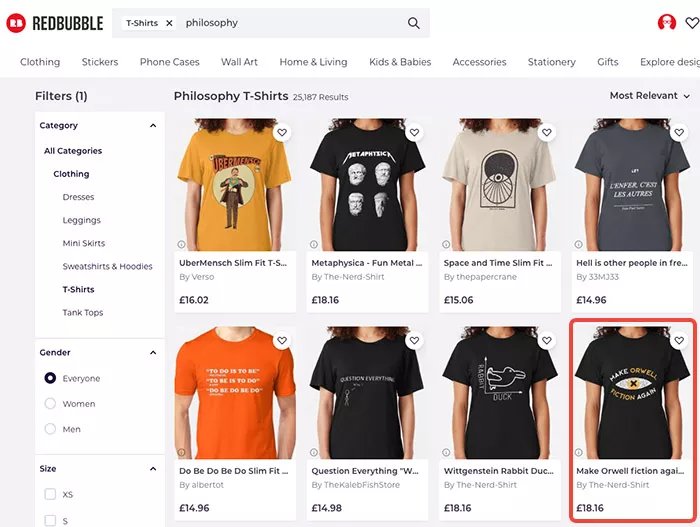This screenshot has width=700, height=527.
Task: Collapse the Gender filter section
Action: (153, 353)
